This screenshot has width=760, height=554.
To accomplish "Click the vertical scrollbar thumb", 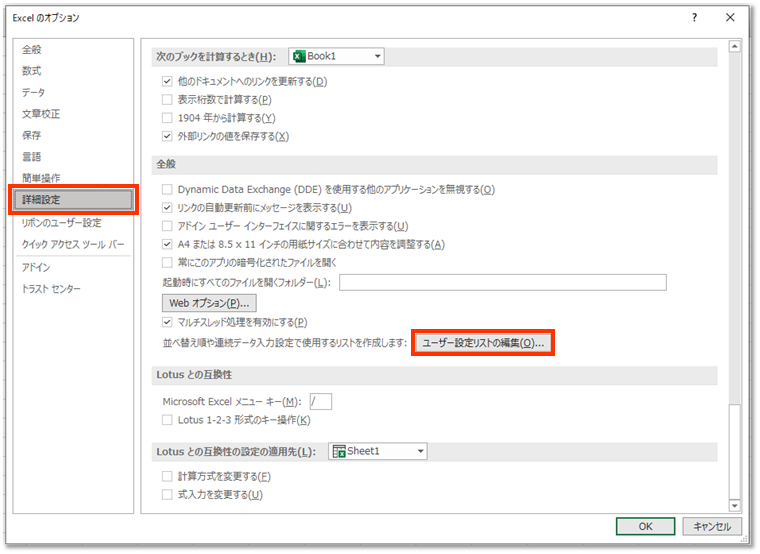I will [735, 452].
